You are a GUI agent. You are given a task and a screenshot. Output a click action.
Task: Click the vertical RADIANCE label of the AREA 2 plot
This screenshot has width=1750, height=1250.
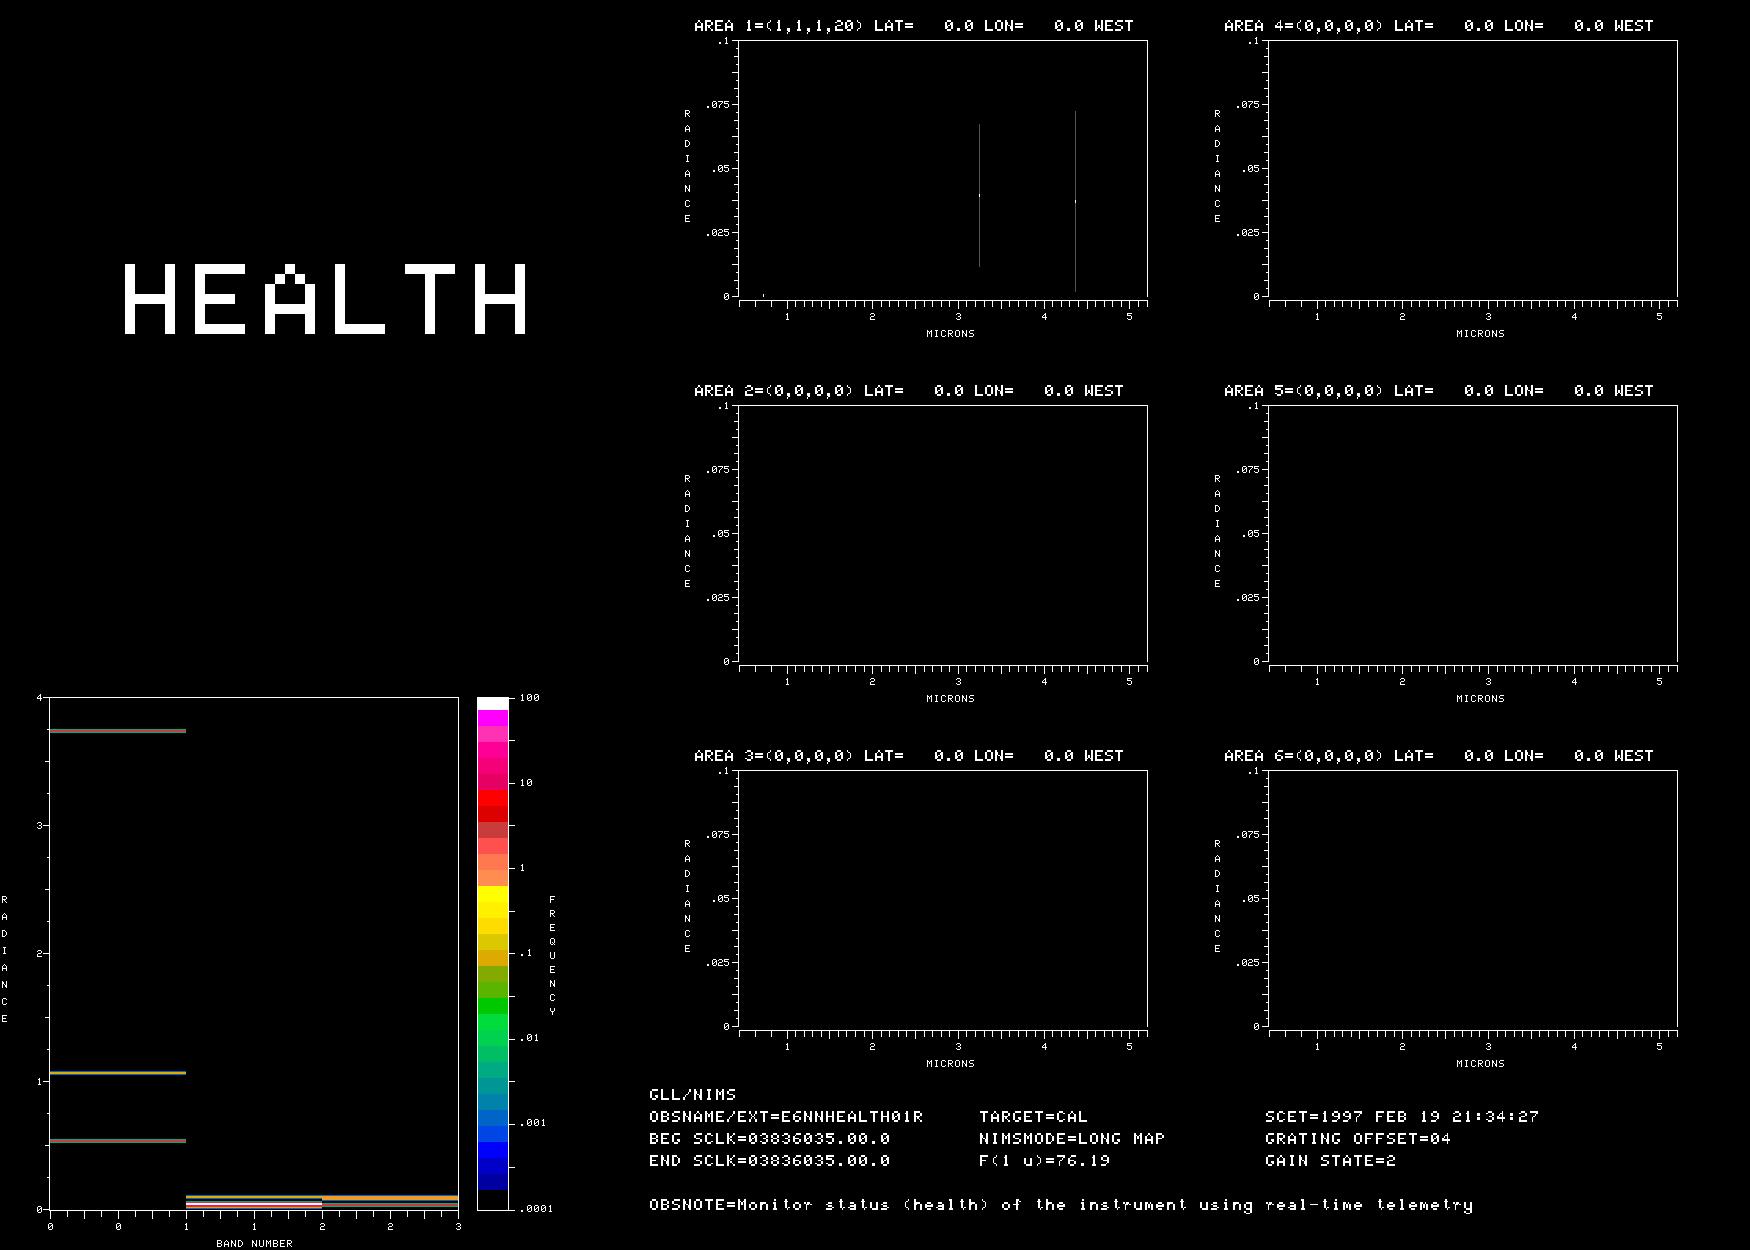click(687, 531)
